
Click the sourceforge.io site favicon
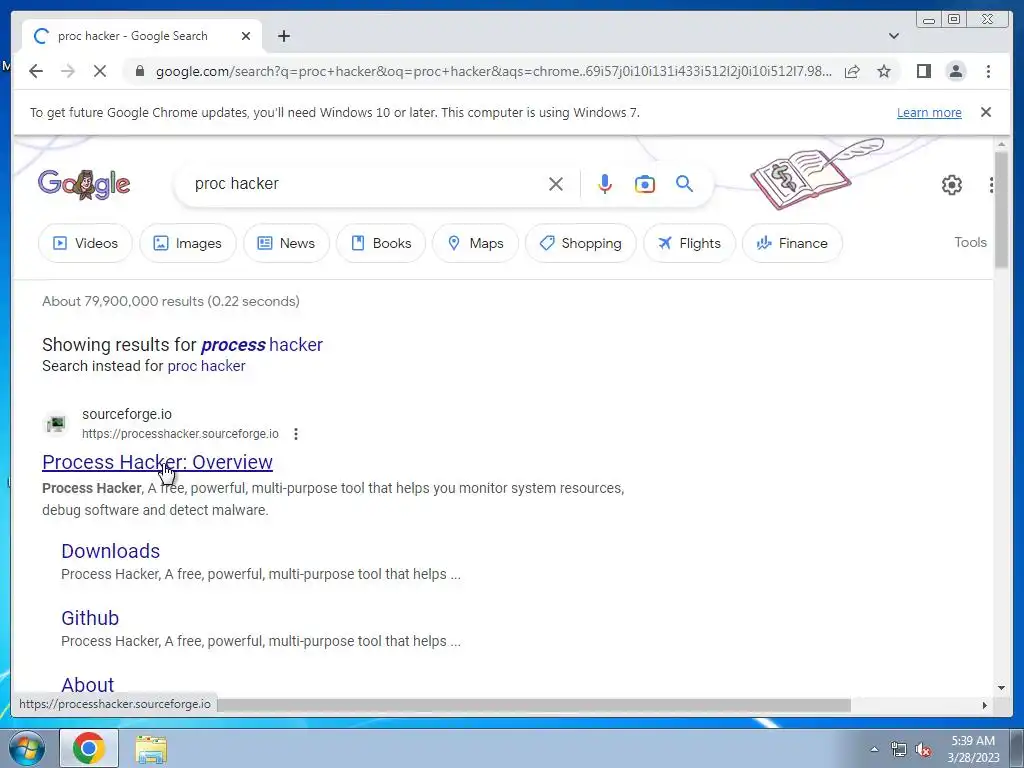56,423
